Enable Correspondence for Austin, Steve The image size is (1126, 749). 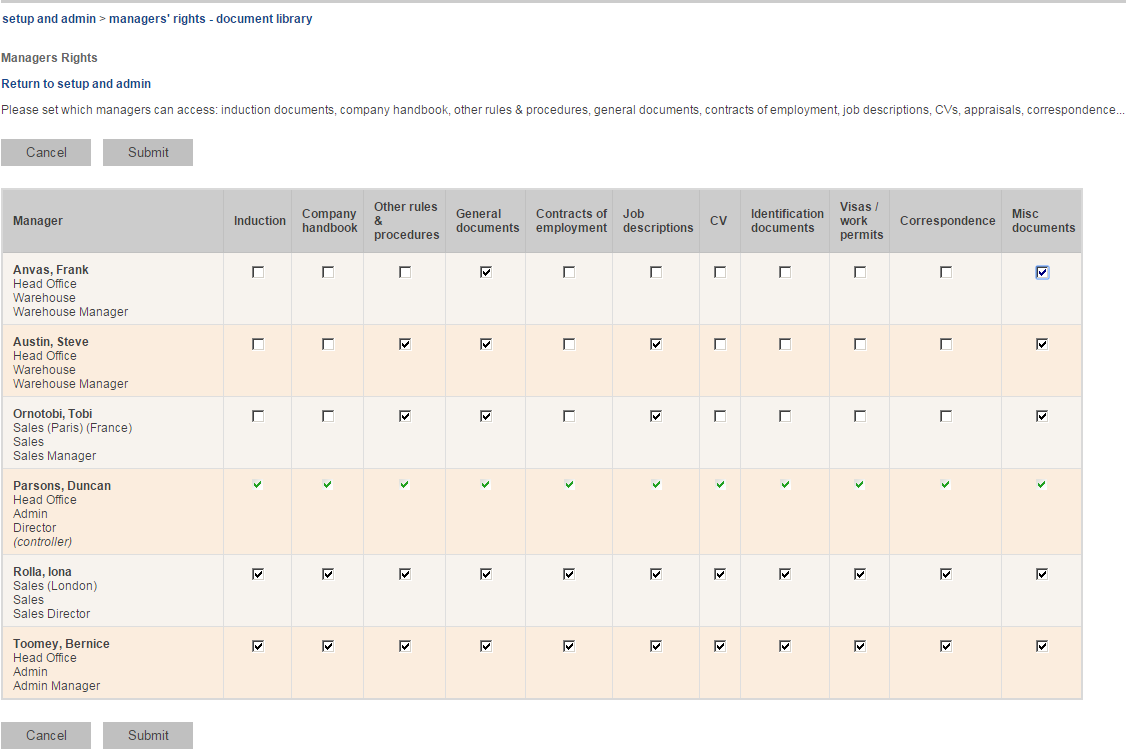[946, 344]
